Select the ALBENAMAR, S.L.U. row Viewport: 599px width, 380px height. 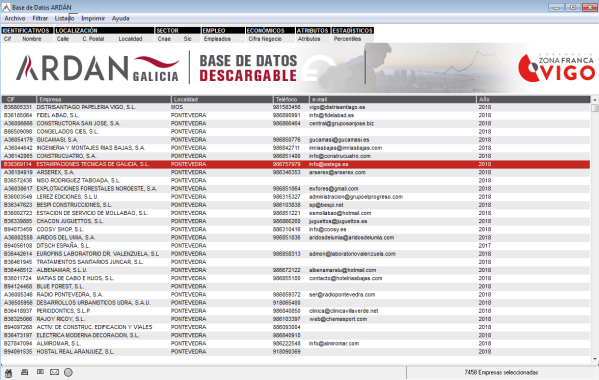pyautogui.click(x=296, y=270)
